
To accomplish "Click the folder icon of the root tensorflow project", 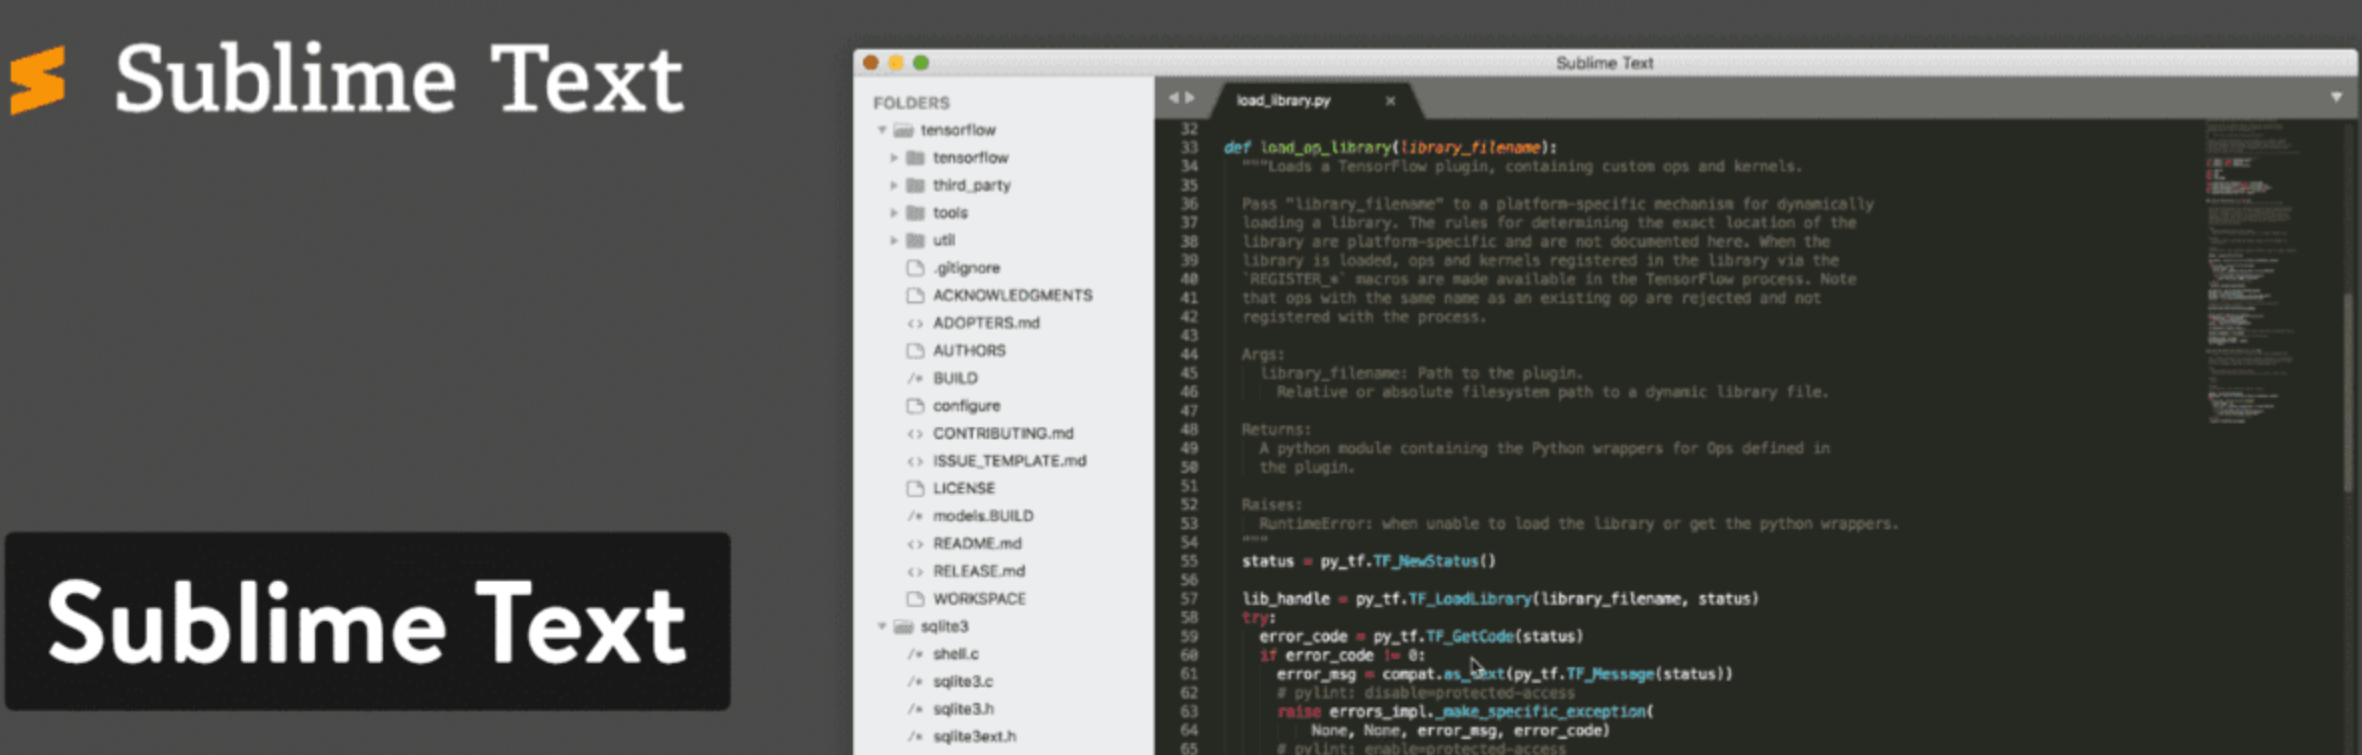I will [x=903, y=130].
